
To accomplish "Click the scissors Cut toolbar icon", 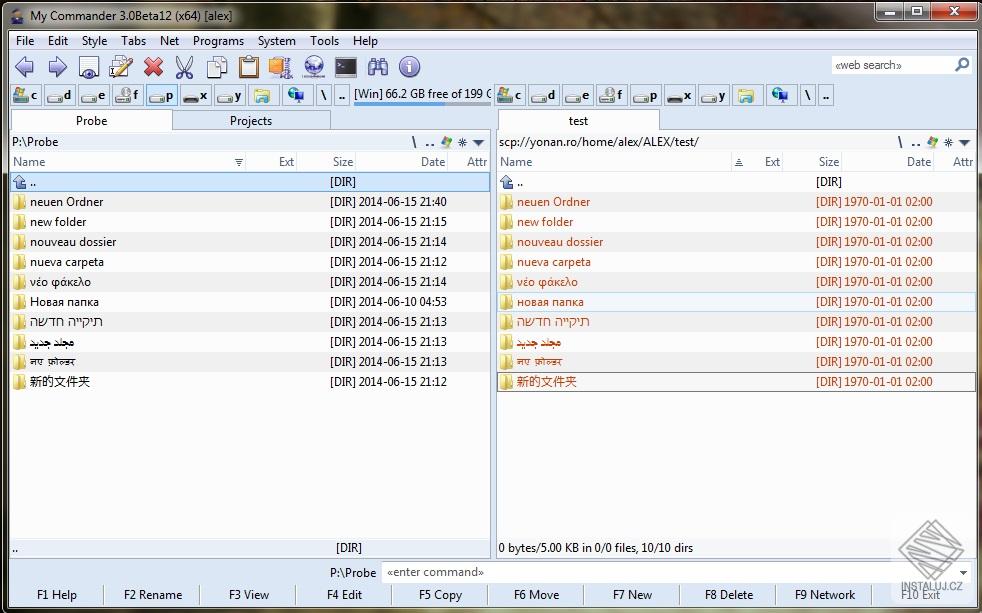I will 184,66.
